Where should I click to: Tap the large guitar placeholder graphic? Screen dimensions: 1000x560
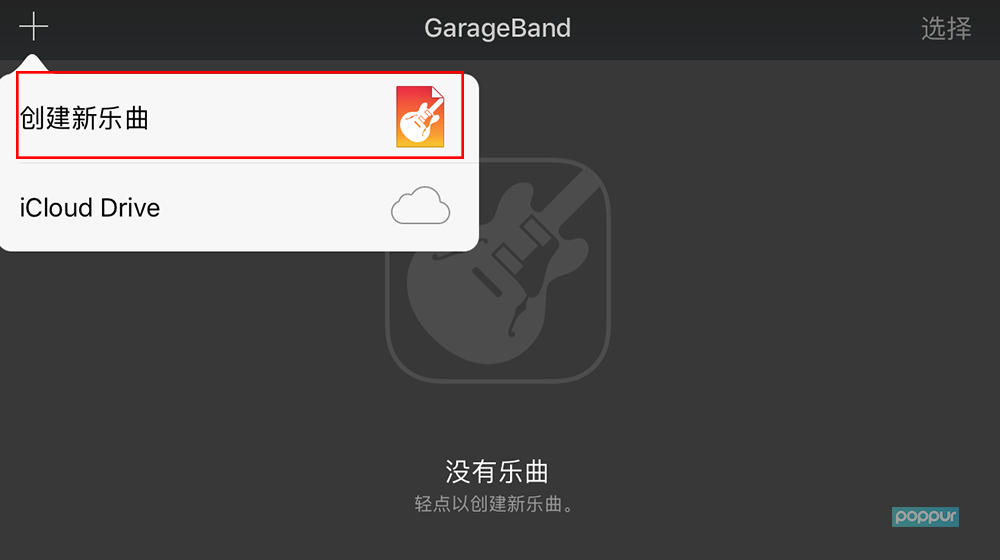(498, 271)
